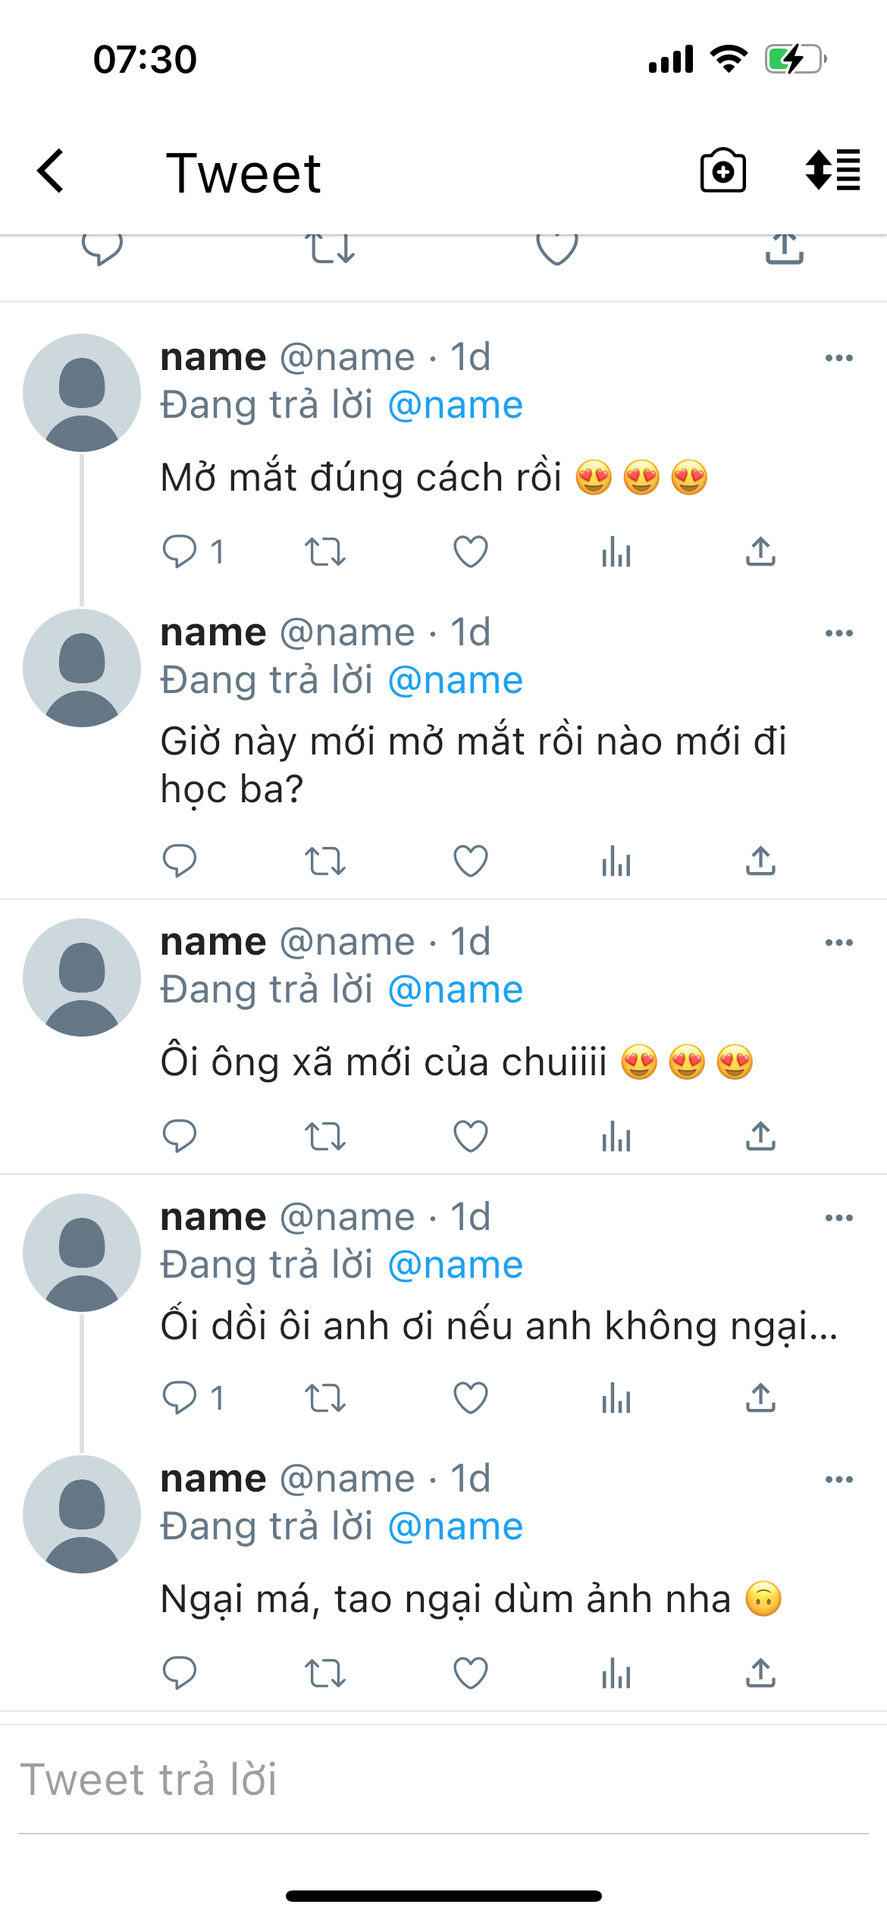Viewport: 887px width, 1920px height.
Task: Like the "Mở mắt đúng cách rồi" reply
Action: click(470, 552)
